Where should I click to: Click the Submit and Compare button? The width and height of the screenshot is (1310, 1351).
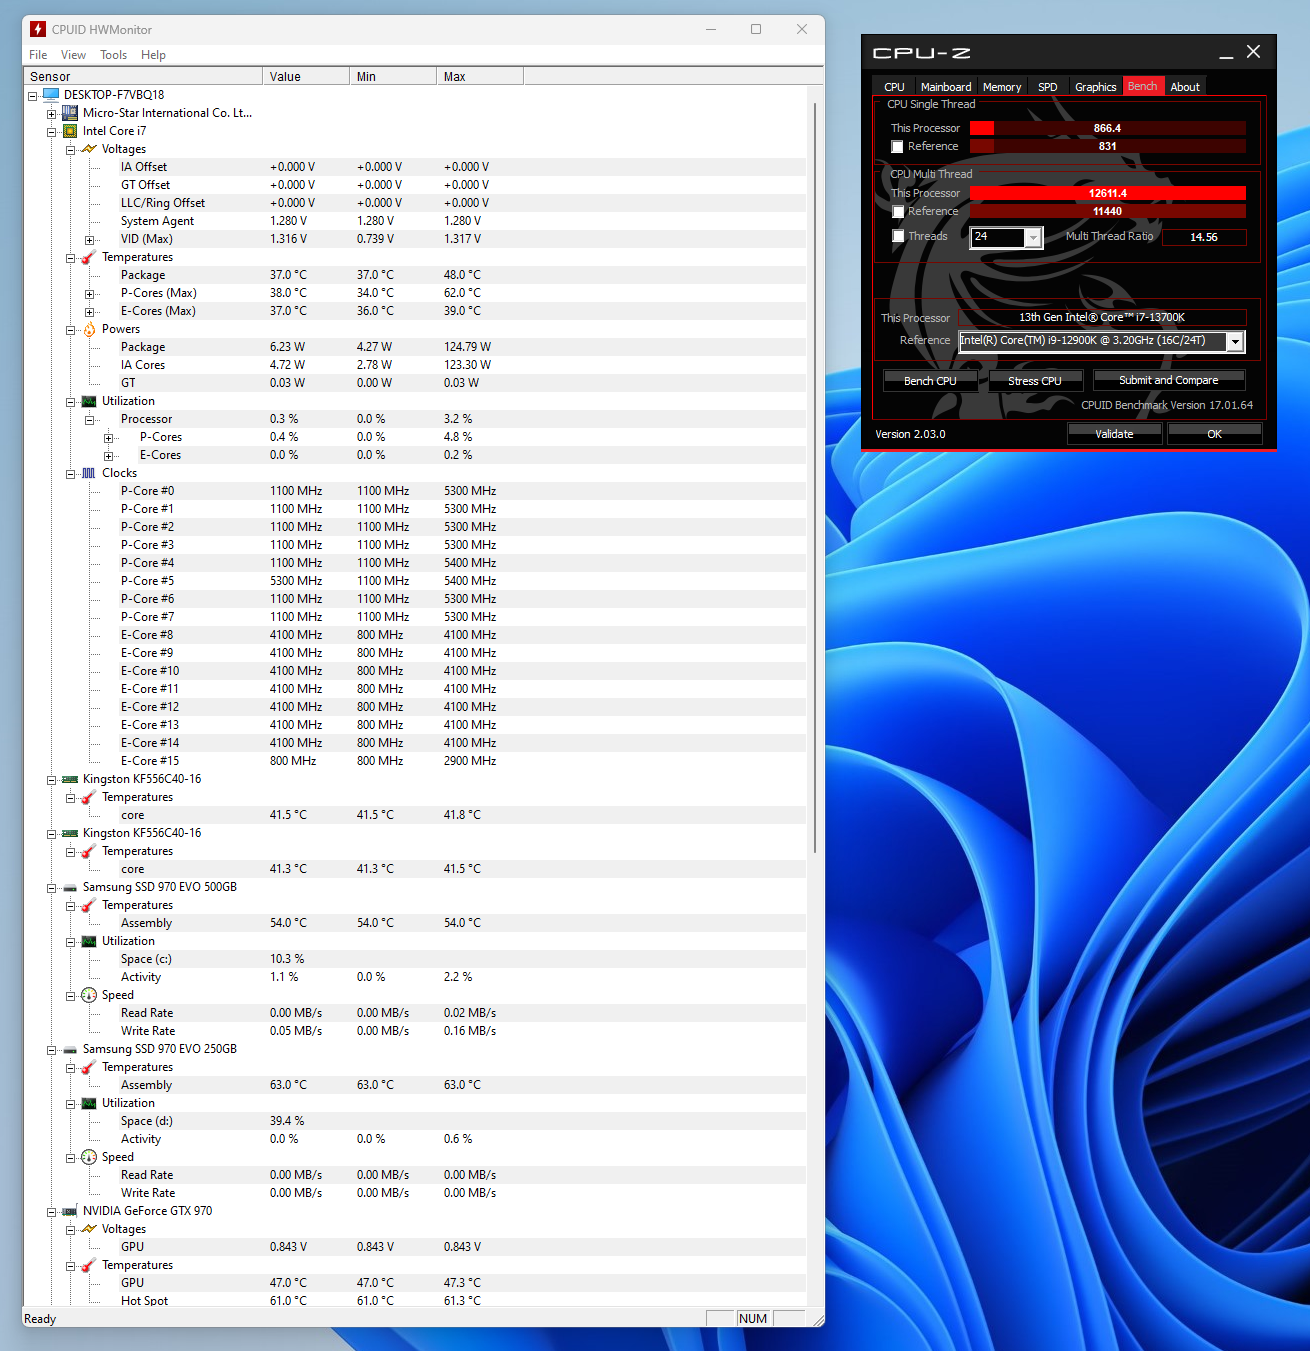pyautogui.click(x=1168, y=380)
